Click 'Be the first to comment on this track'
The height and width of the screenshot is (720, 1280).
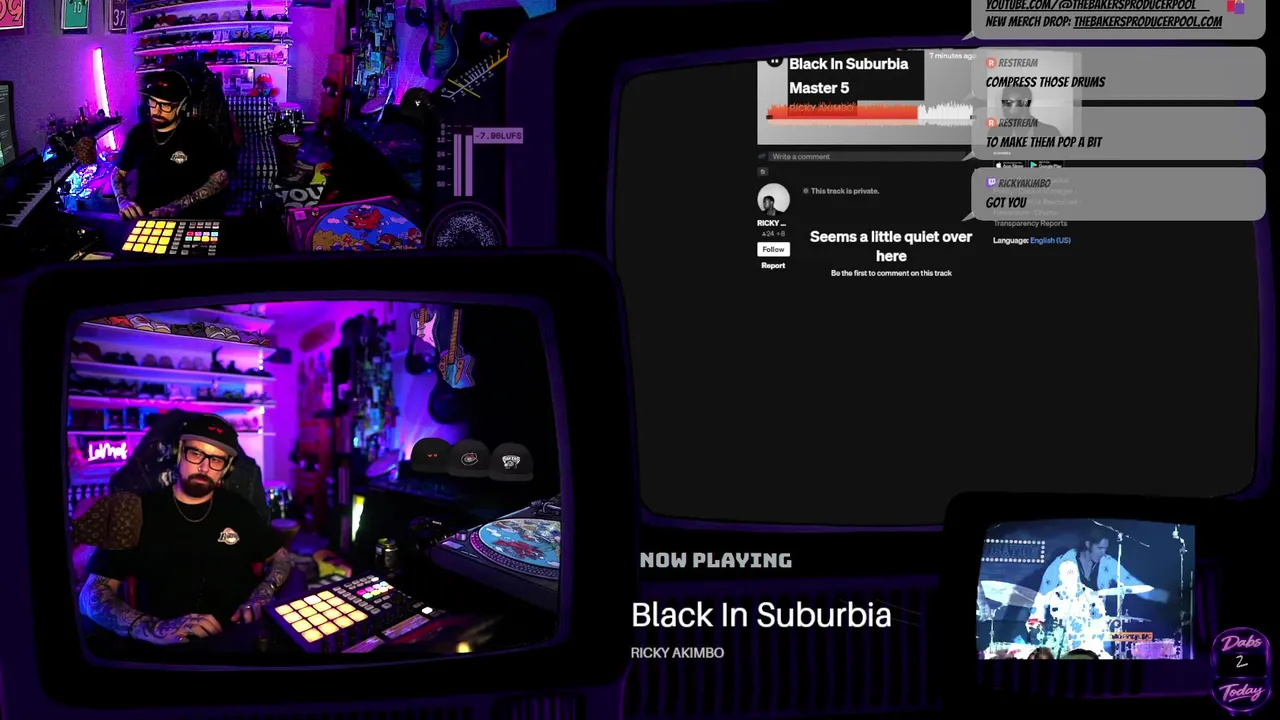(x=891, y=273)
